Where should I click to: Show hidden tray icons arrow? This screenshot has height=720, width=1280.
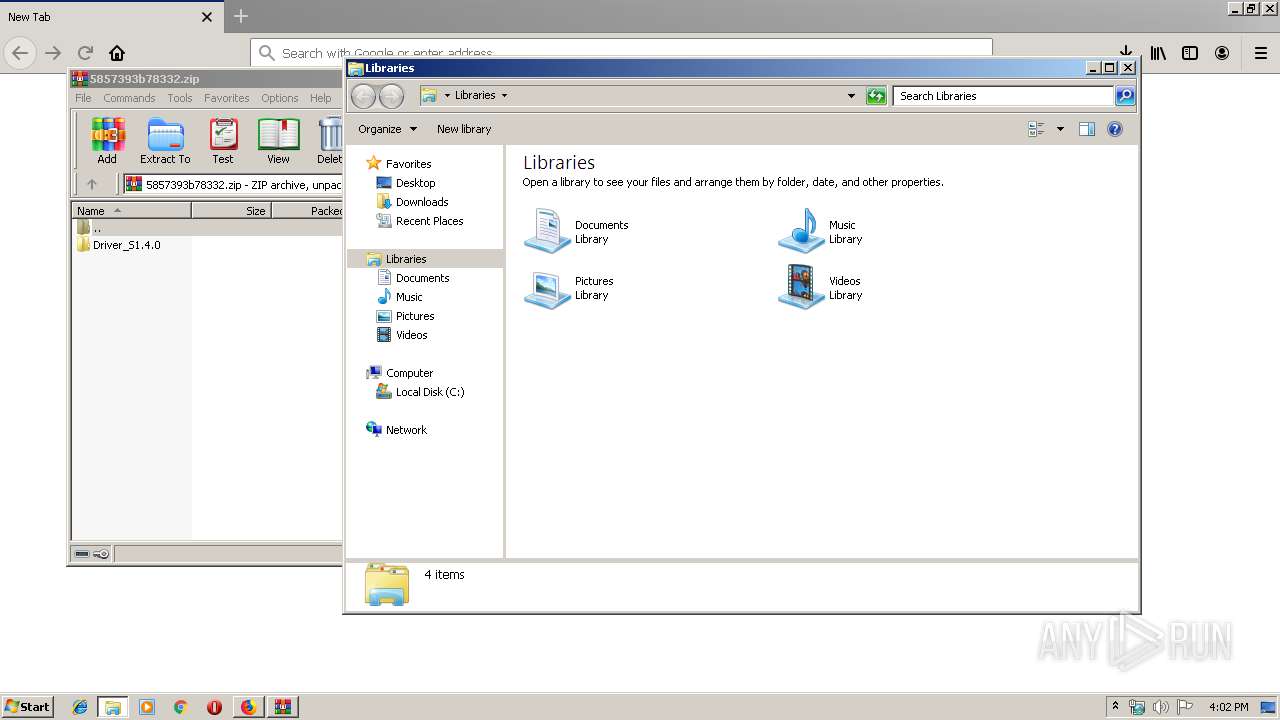click(1116, 706)
